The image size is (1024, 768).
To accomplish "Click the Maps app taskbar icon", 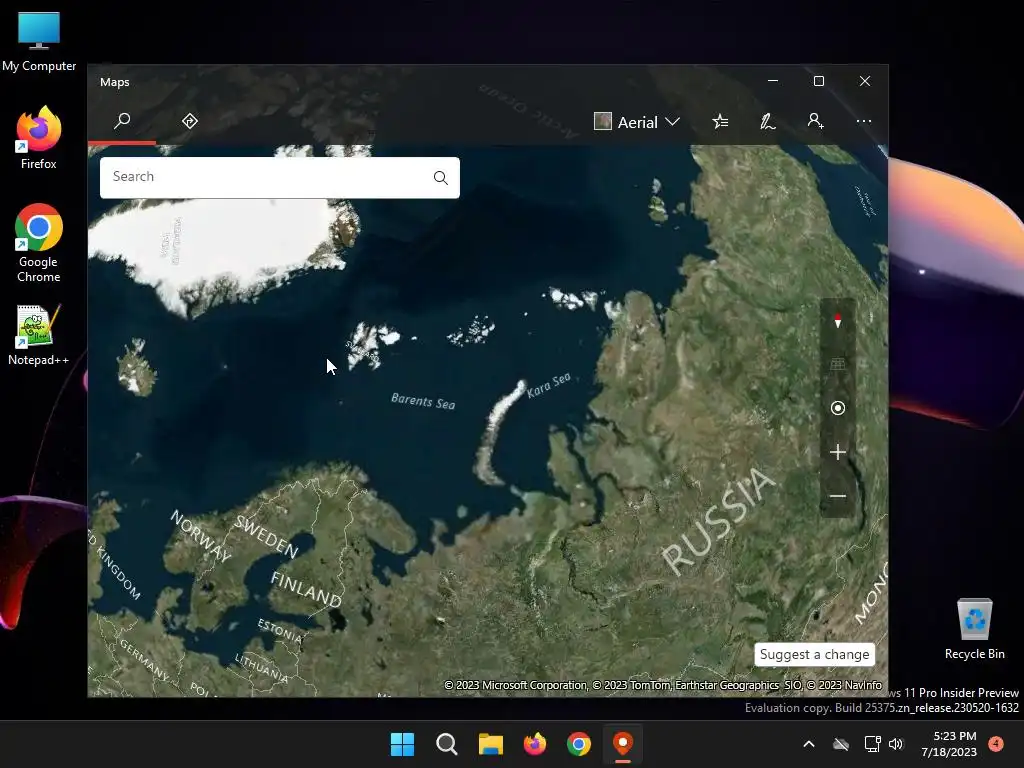I will click(623, 744).
